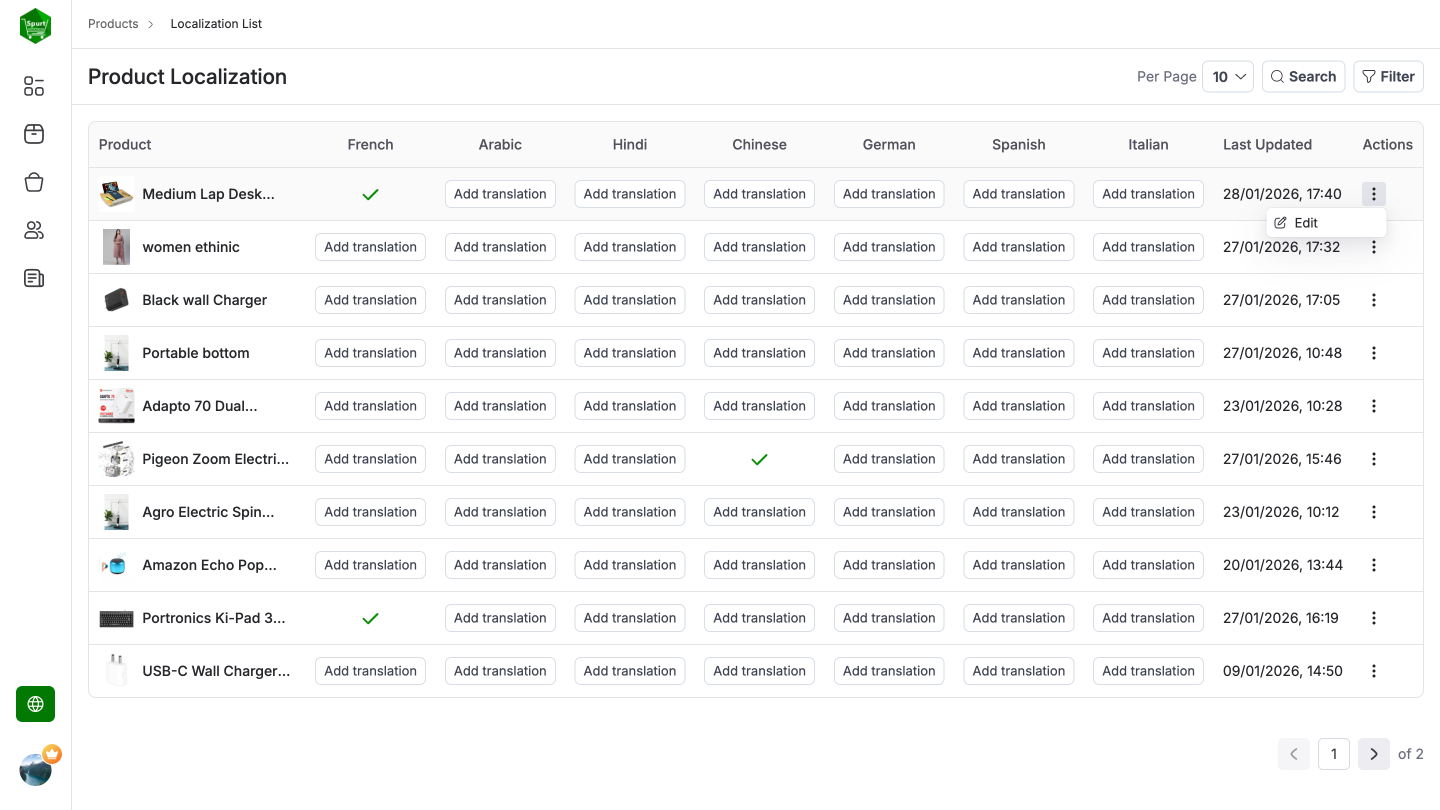Toggle the French translation check for Medium Lap Desk
The image size is (1440, 810).
[370, 193]
